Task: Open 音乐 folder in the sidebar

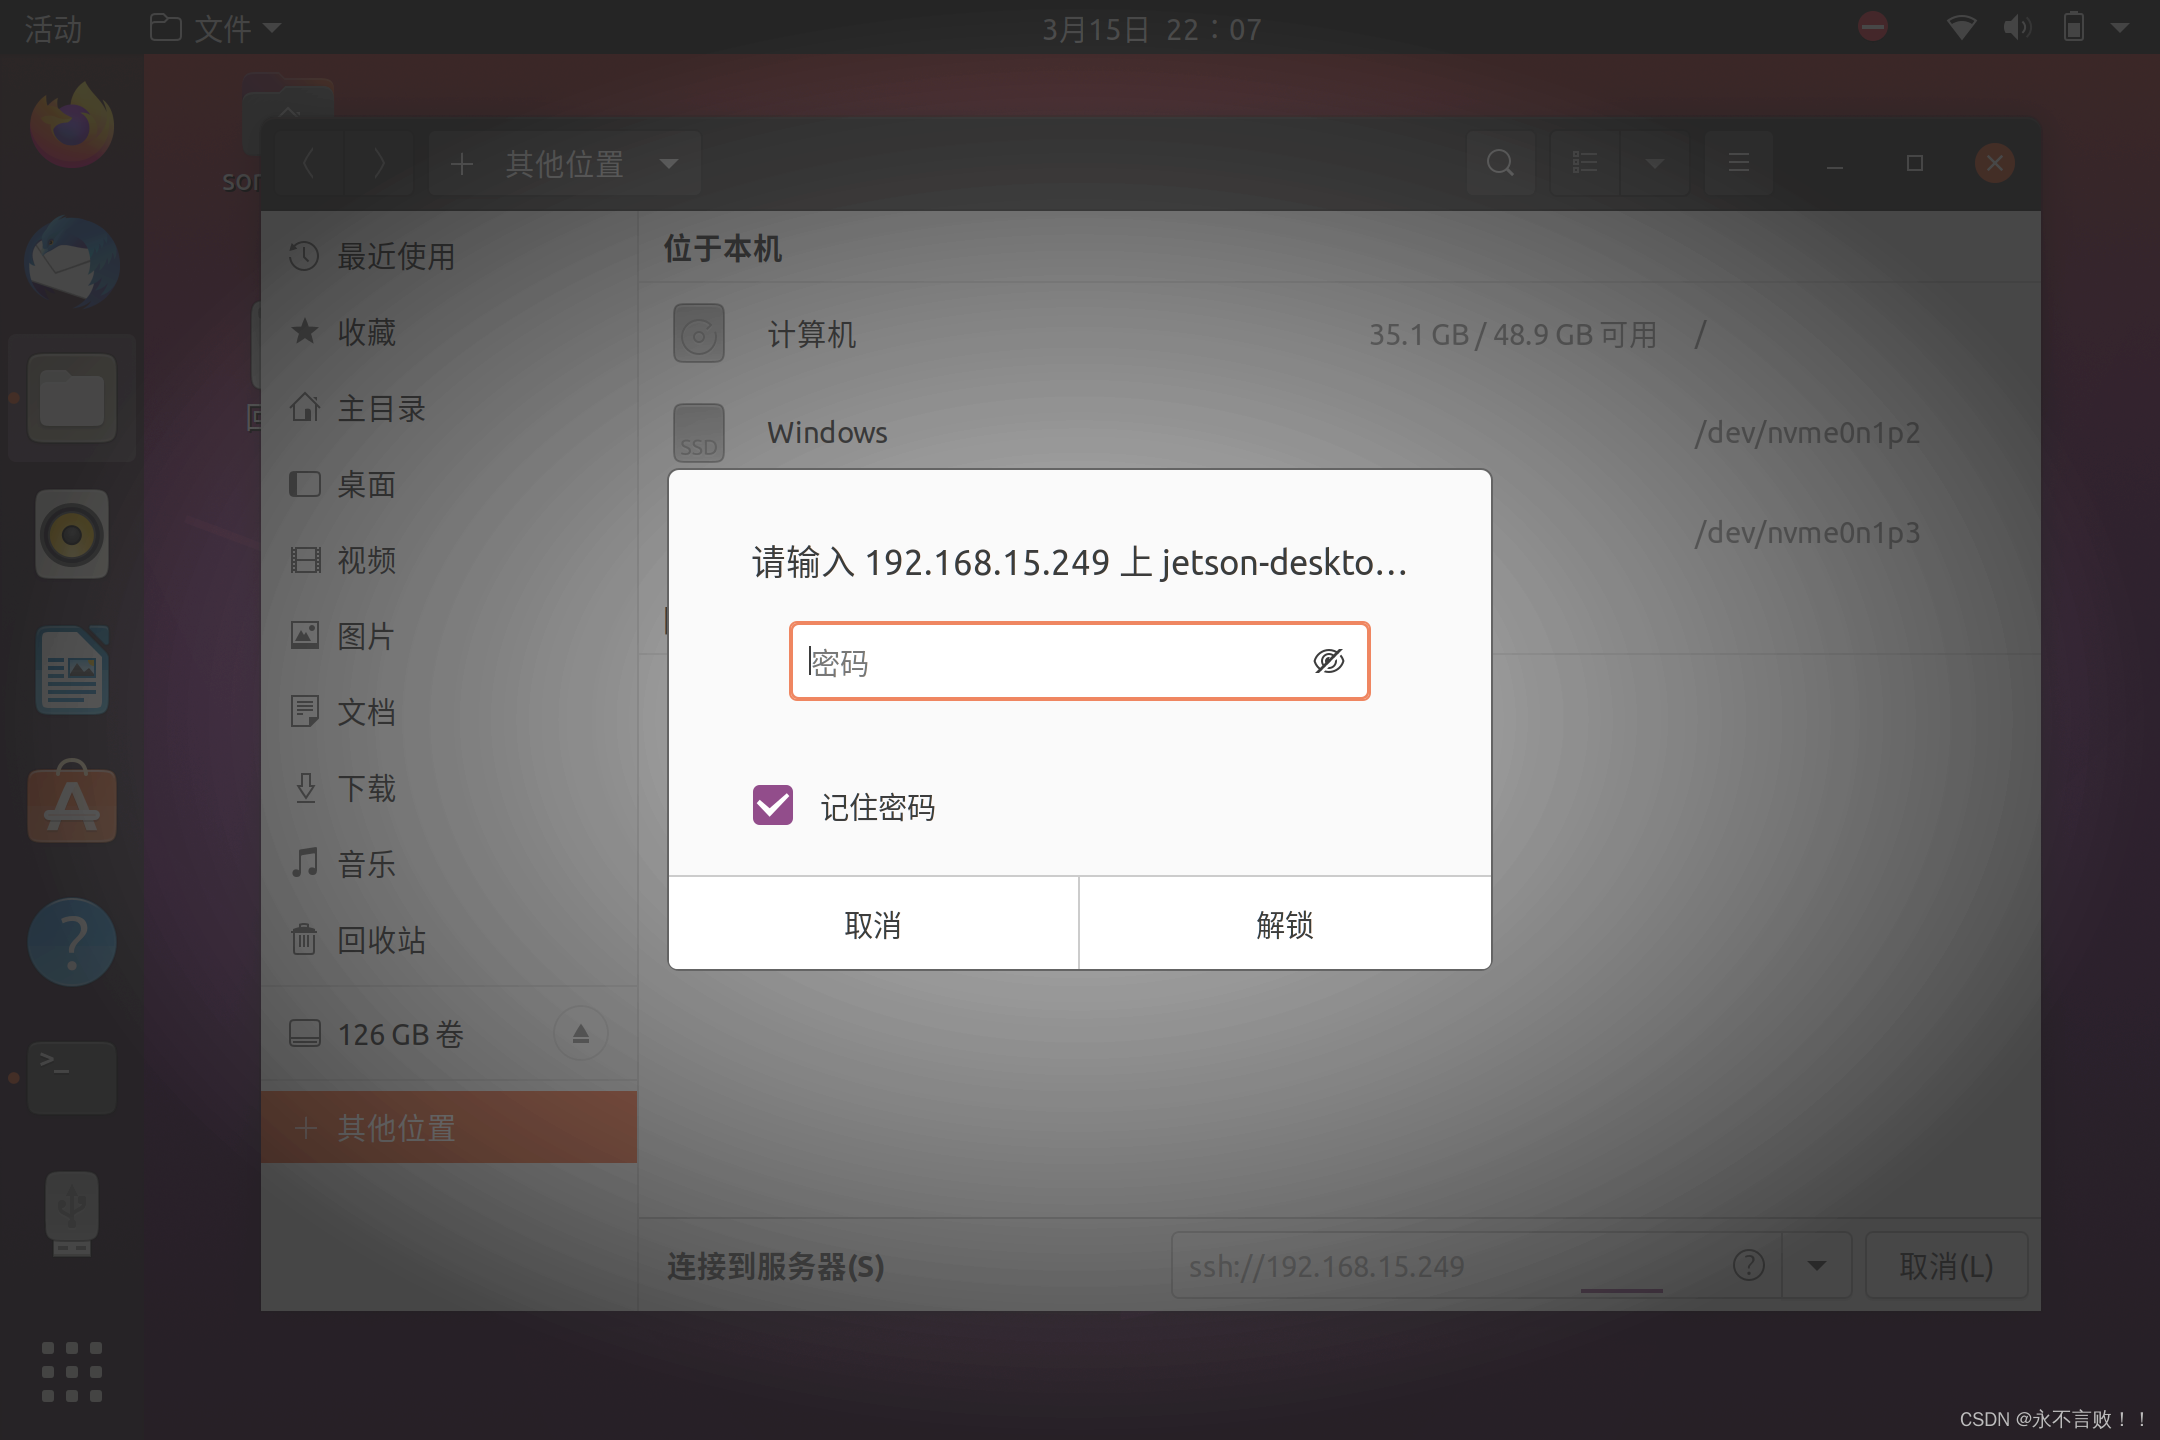Action: [449, 864]
